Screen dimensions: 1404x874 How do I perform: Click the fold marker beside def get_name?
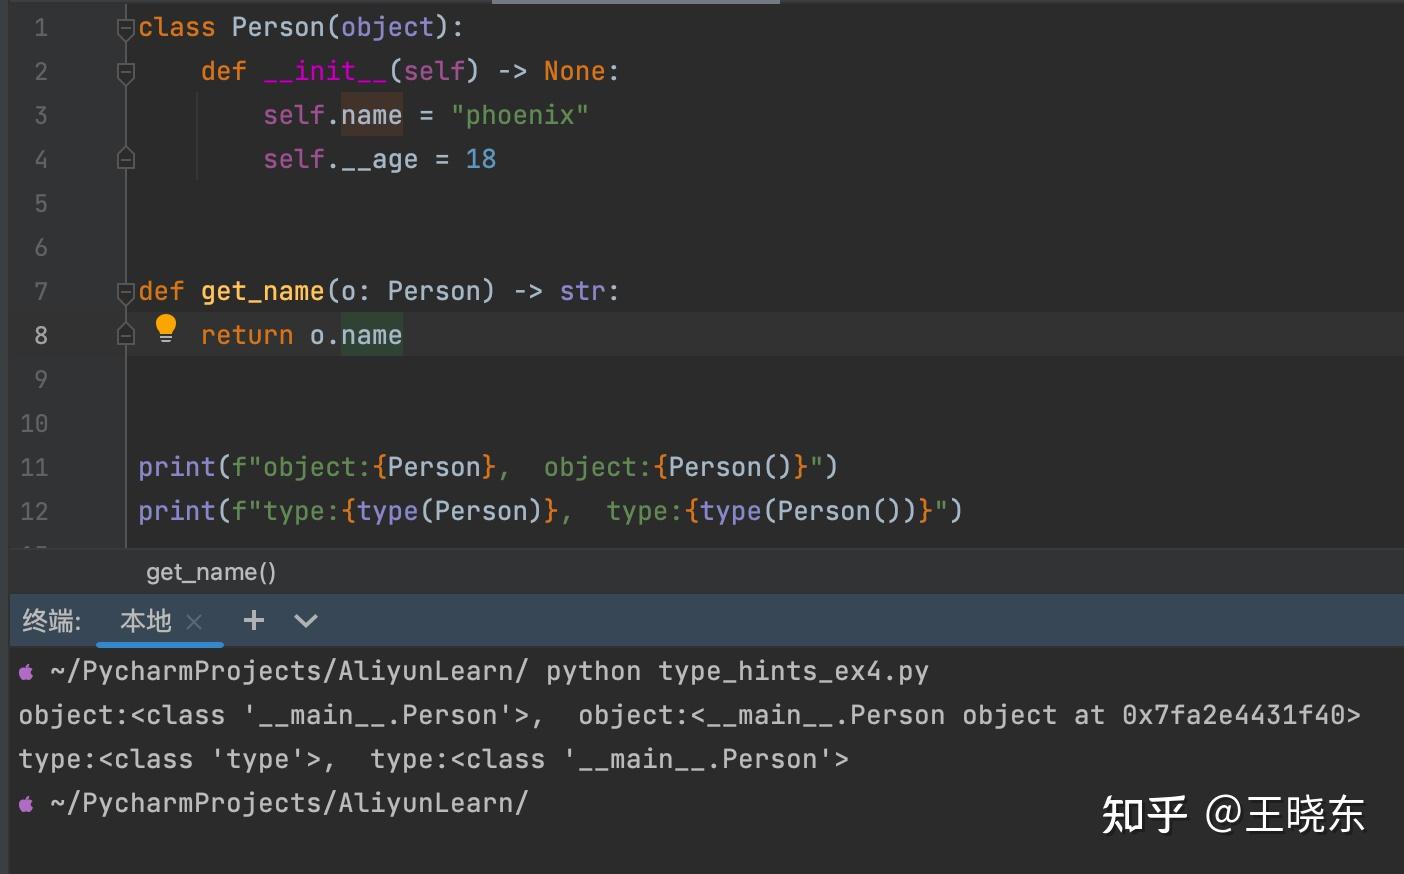pyautogui.click(x=125, y=292)
